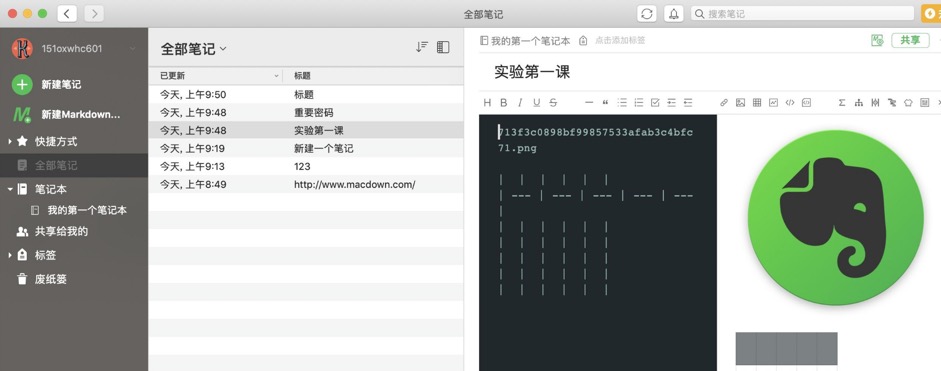
Task: Insert a code block
Action: 807,103
